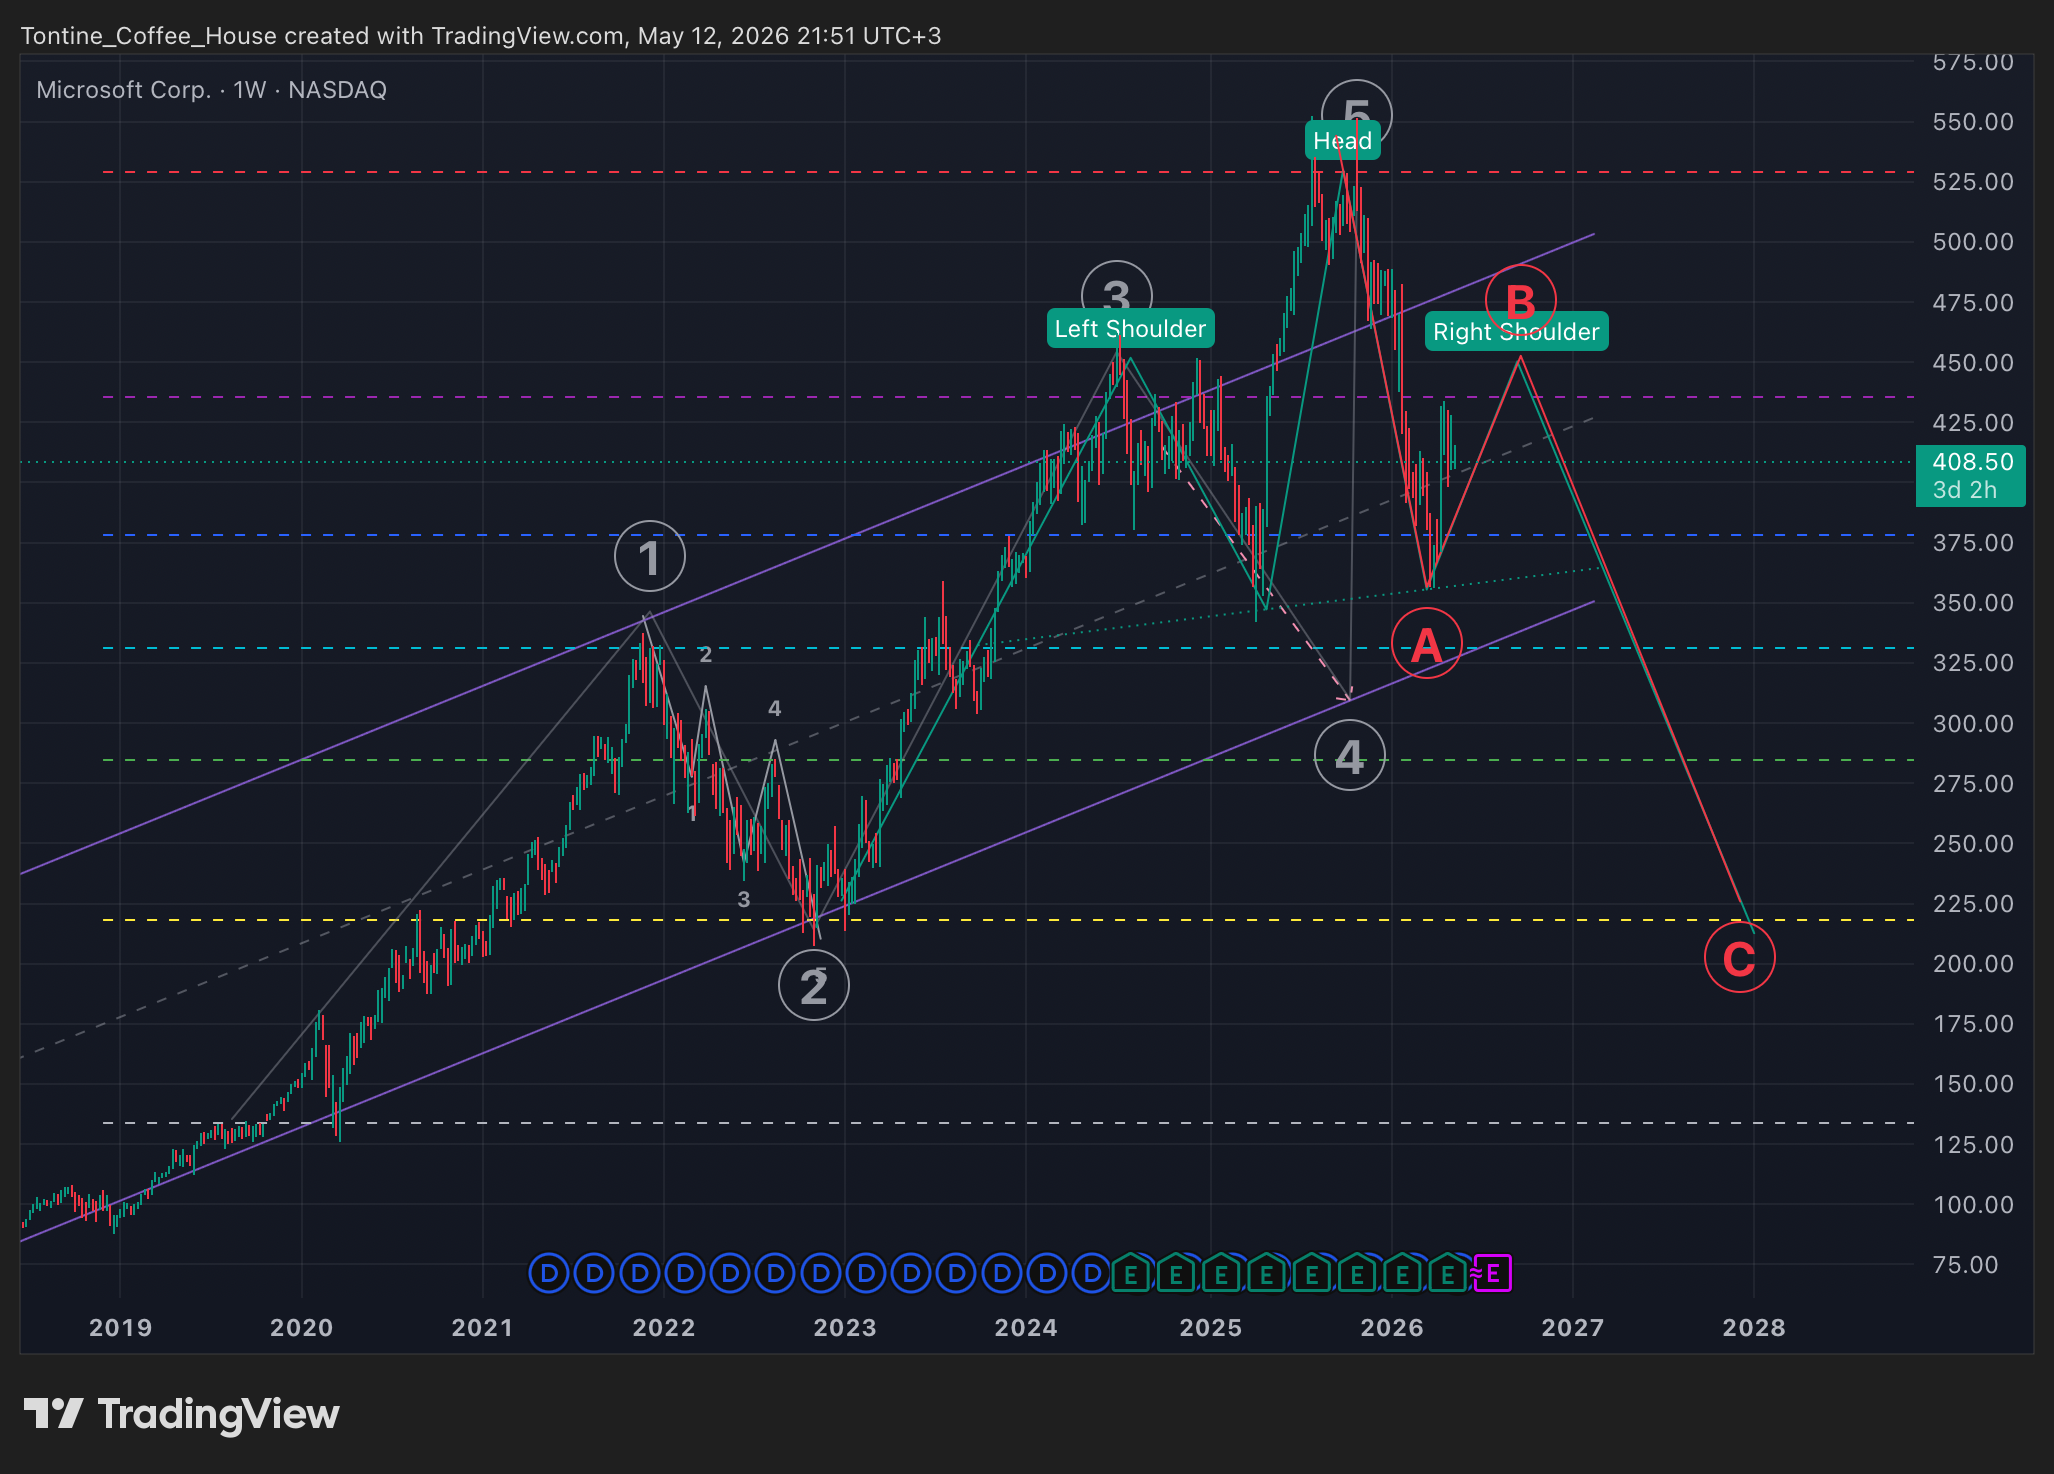Select the Left Shoulder label
This screenshot has width=2054, height=1474.
[1131, 329]
